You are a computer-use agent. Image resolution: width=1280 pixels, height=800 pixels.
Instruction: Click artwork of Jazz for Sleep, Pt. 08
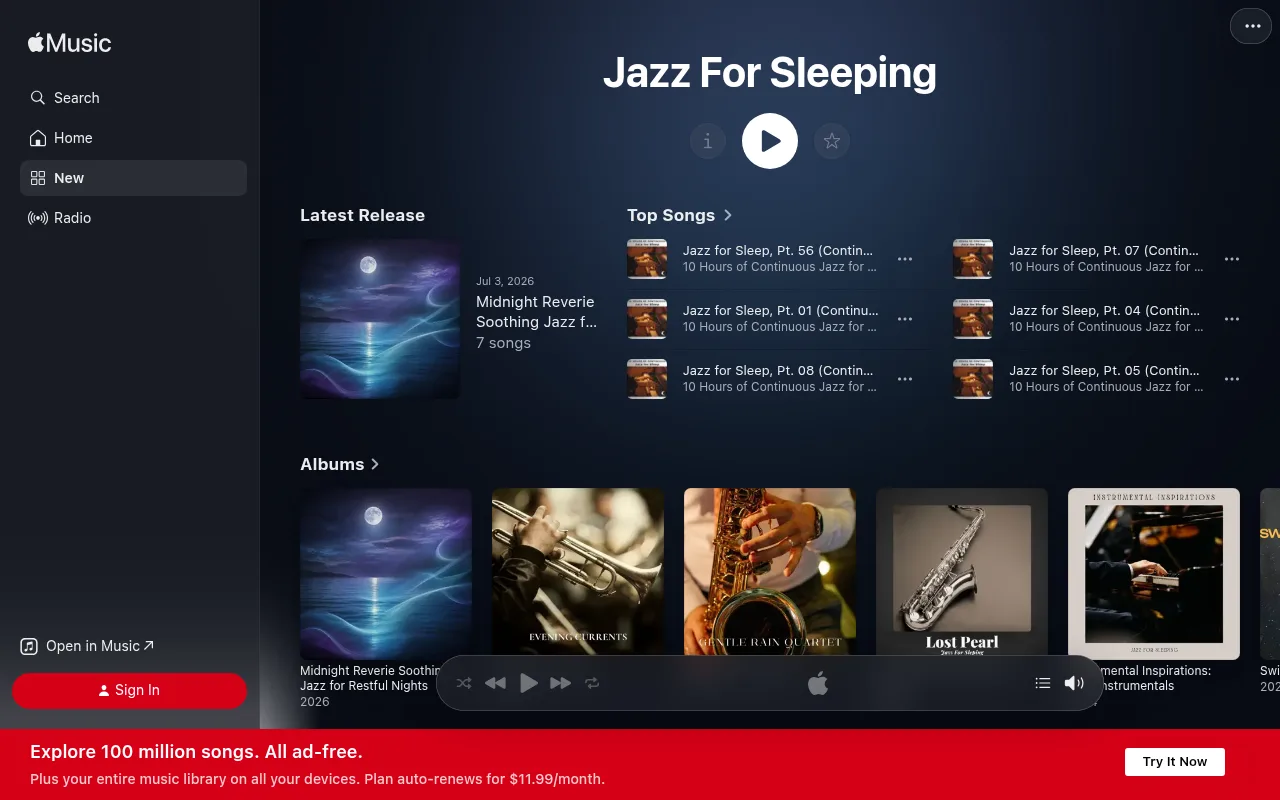(x=647, y=379)
